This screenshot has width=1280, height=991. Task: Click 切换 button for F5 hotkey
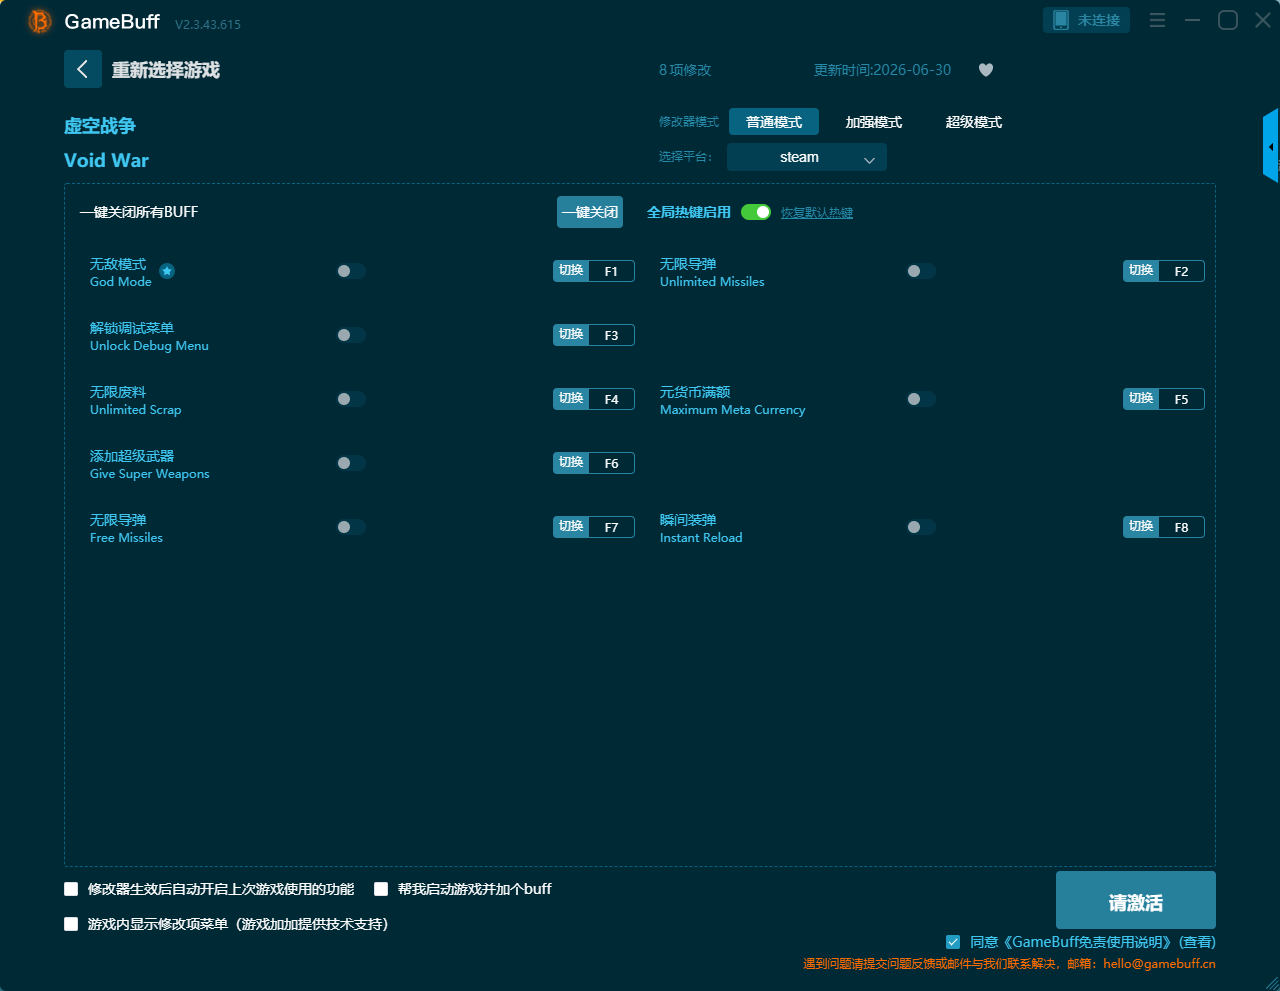pyautogui.click(x=1141, y=399)
